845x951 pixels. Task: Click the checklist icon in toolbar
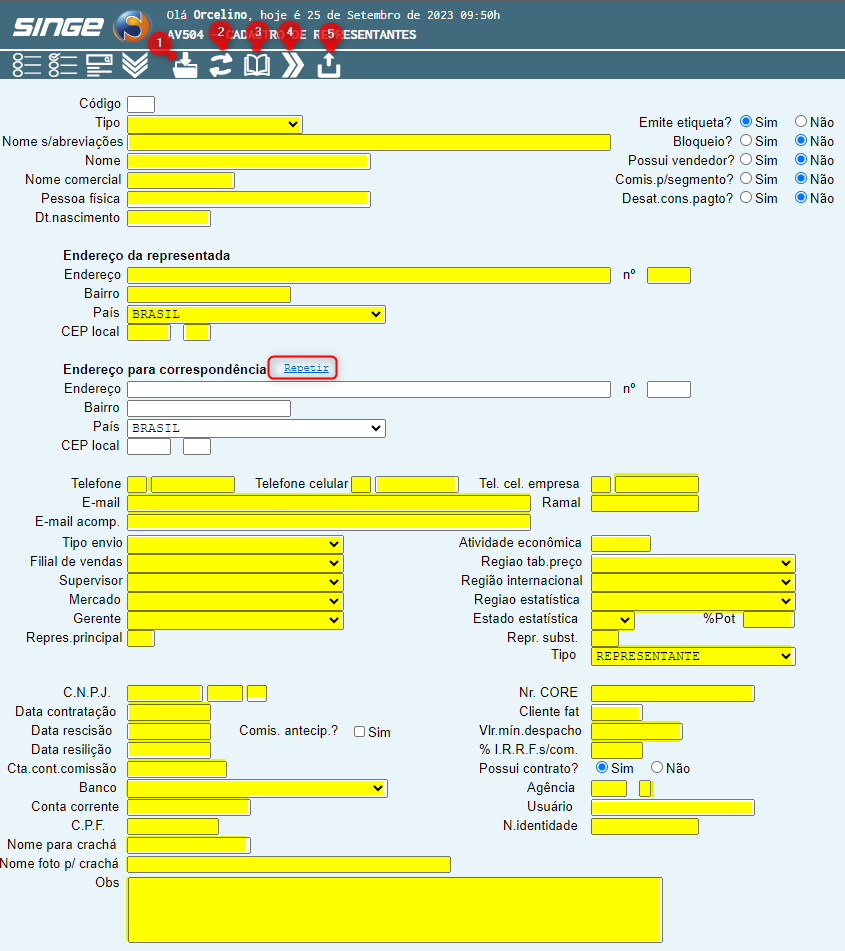[63, 65]
